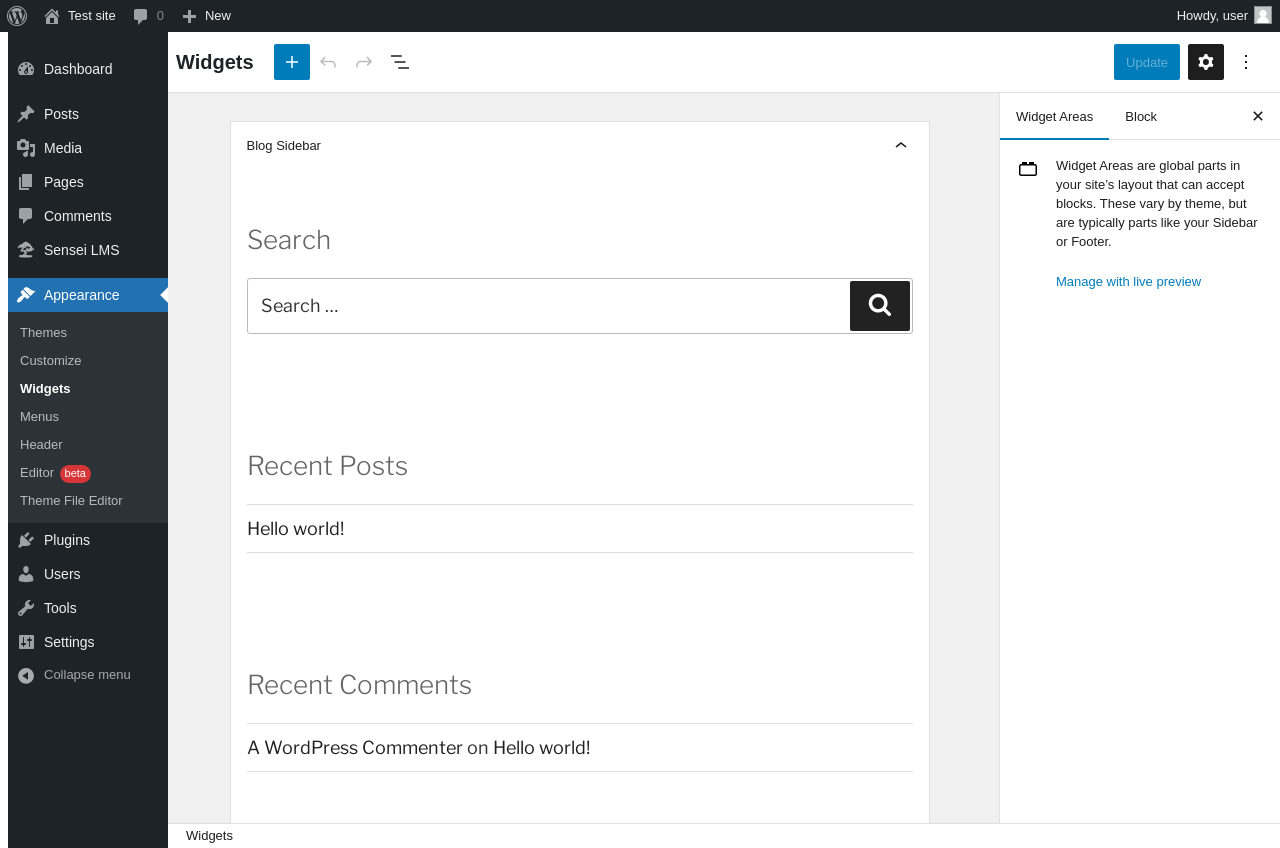Viewport: 1280px width, 848px height.
Task: Click the search magnifier button
Action: [x=880, y=306]
